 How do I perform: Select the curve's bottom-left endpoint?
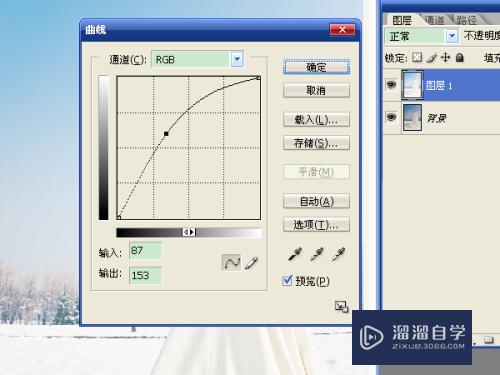pyautogui.click(x=119, y=217)
